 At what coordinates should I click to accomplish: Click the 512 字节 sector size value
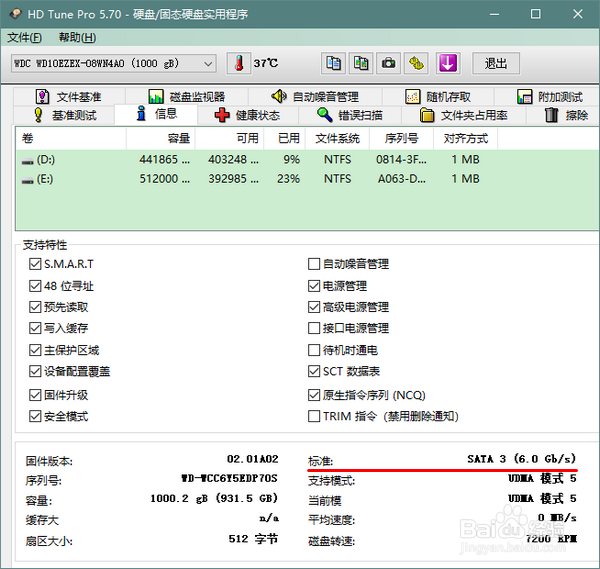[253, 539]
